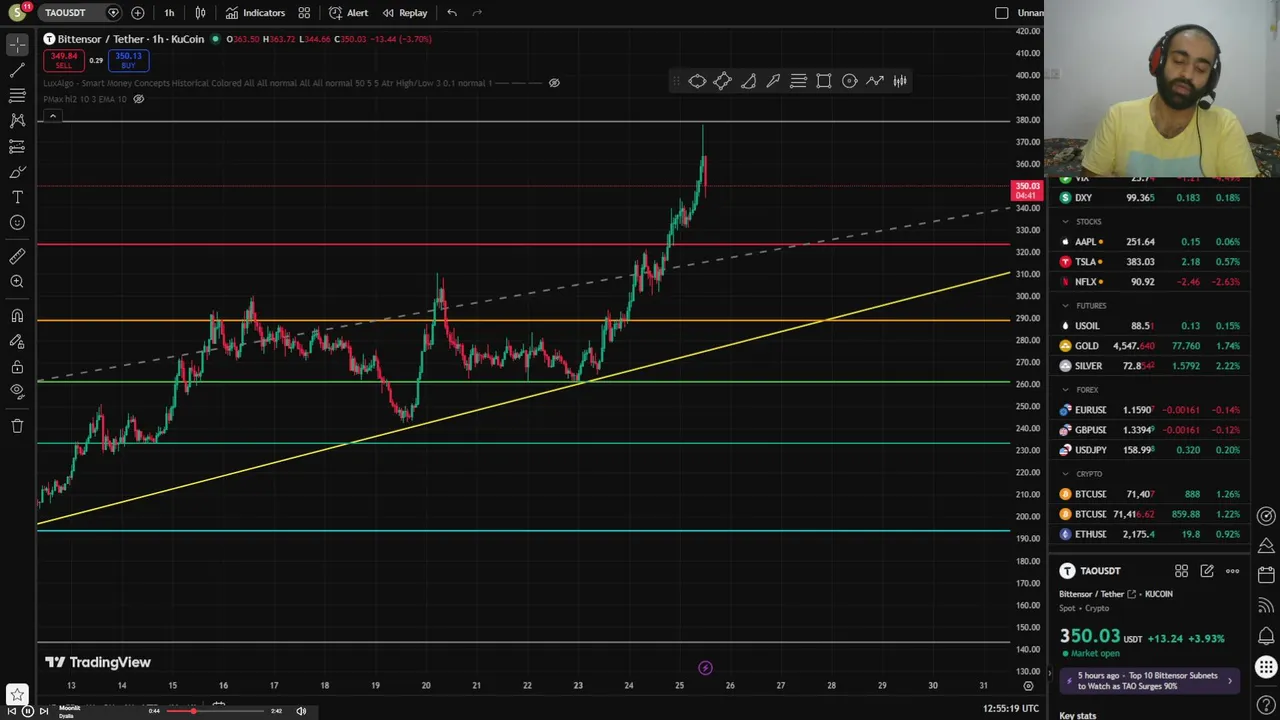Click the 350.13 BUY button
1280x720 pixels.
pos(128,60)
